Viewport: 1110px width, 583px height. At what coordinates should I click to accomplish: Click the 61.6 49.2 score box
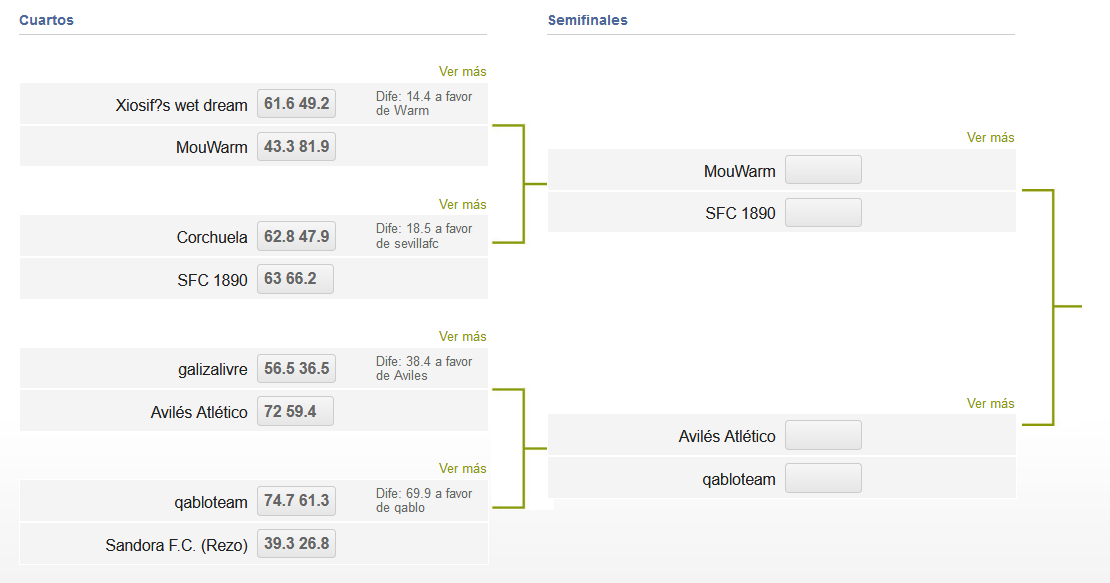coord(296,103)
